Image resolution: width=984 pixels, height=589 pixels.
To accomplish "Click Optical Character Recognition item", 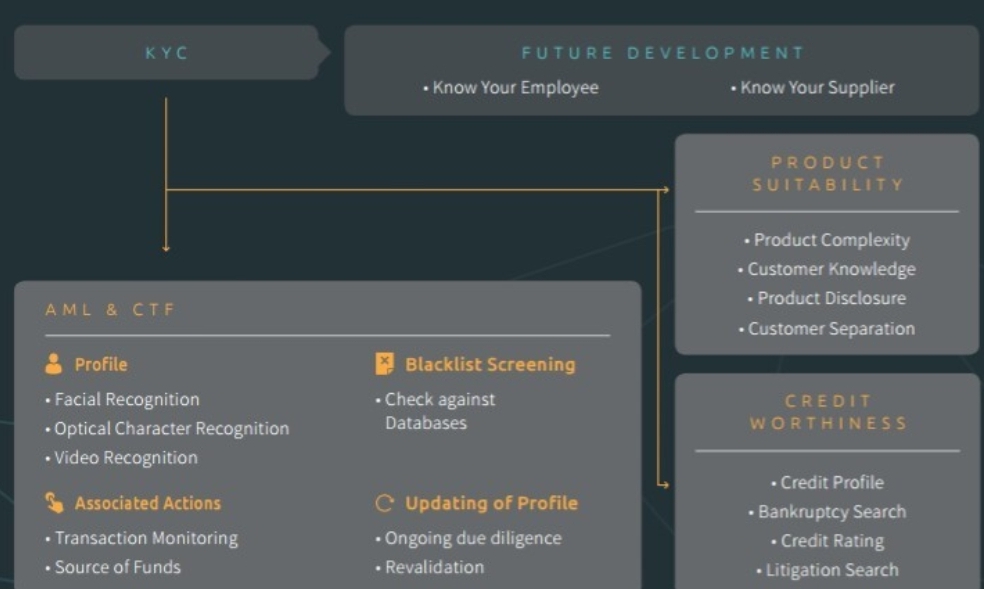I will tap(168, 429).
